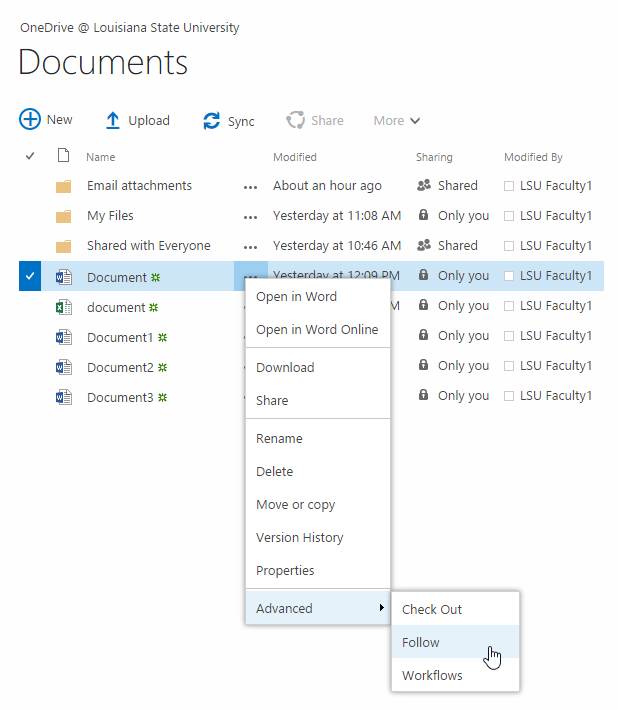
Task: Click the OneDrive @ Louisiana State University link
Action: [x=129, y=28]
